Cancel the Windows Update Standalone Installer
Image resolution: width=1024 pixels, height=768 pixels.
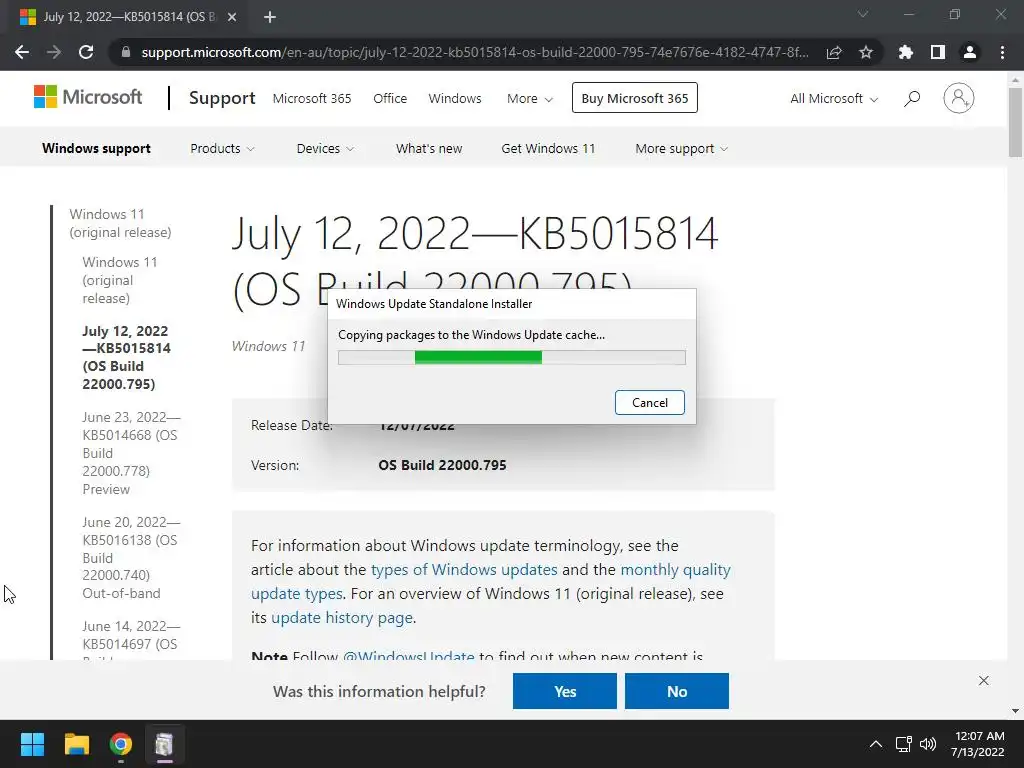click(650, 402)
